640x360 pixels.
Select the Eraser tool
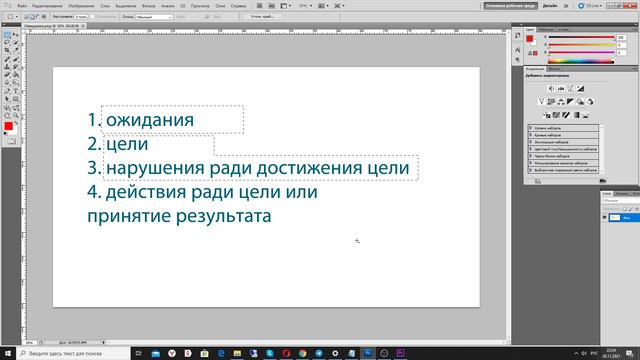(7, 75)
